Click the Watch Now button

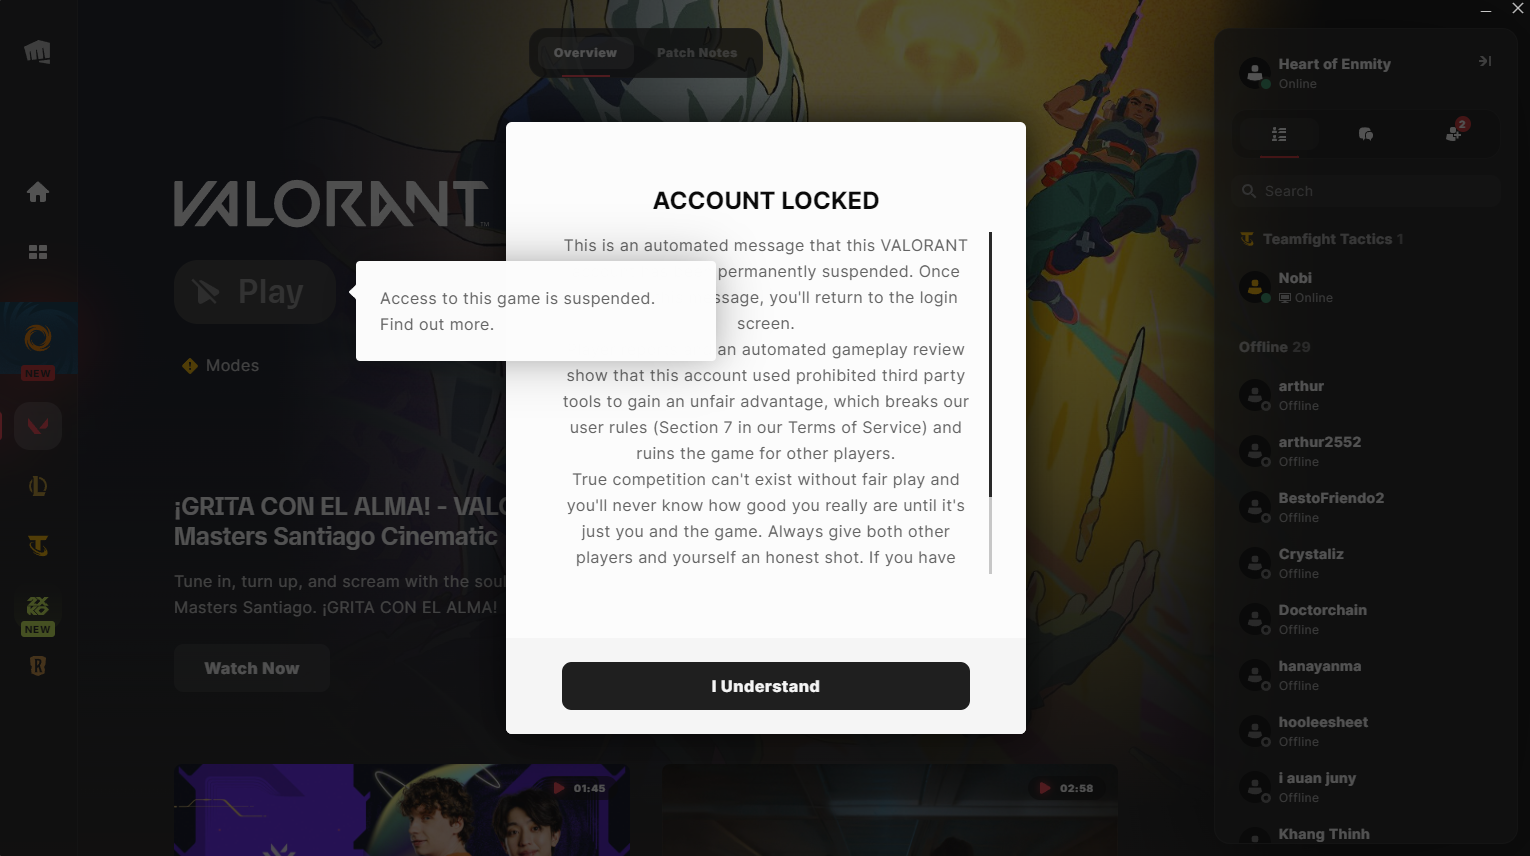[252, 668]
